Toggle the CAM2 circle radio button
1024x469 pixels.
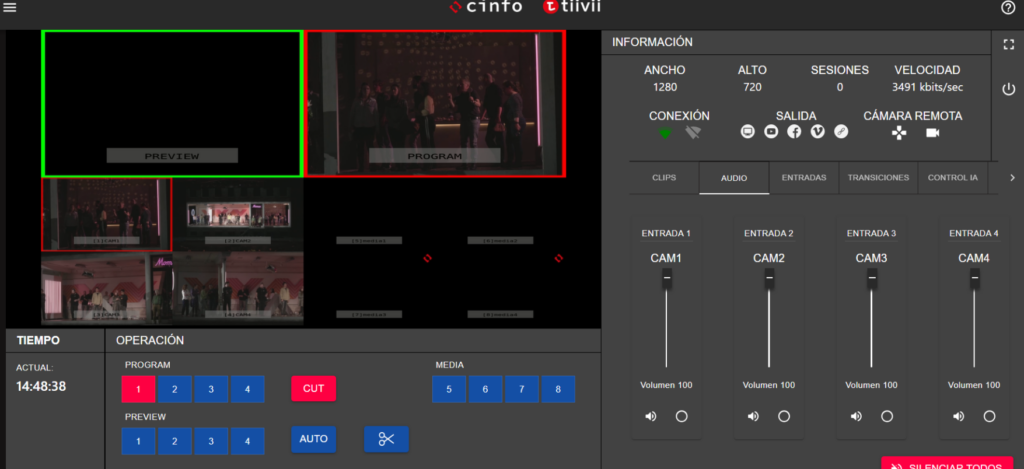click(x=784, y=416)
